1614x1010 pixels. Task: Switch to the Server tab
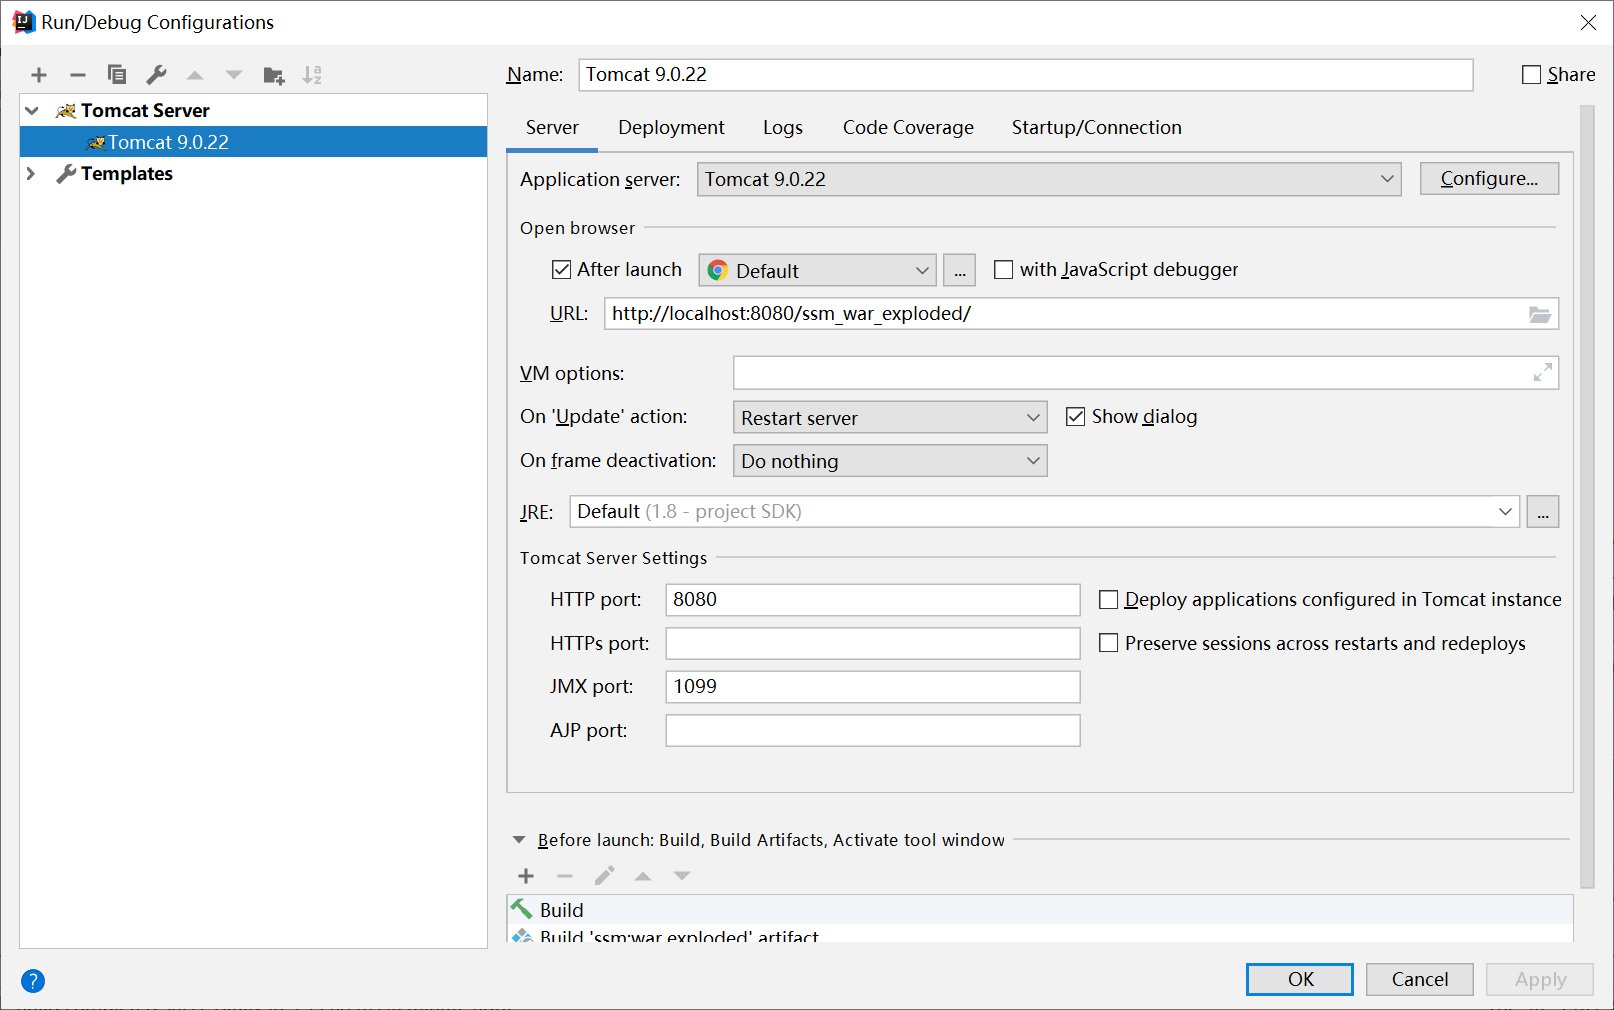[x=552, y=128]
